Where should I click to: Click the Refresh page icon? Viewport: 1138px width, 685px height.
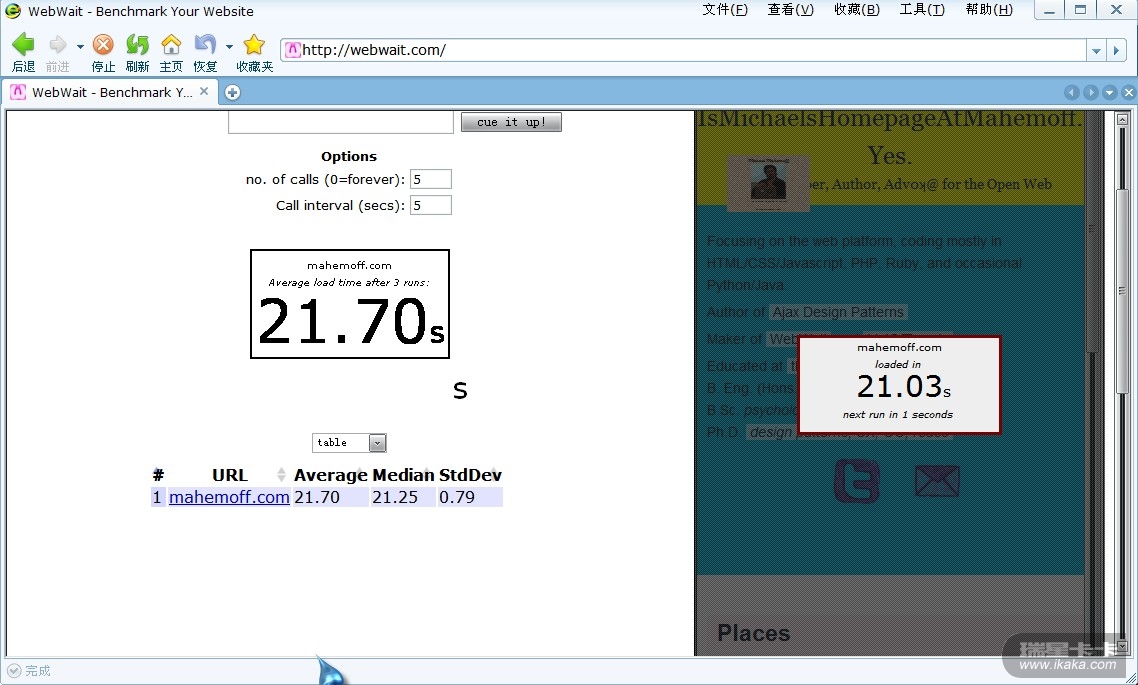[137, 45]
